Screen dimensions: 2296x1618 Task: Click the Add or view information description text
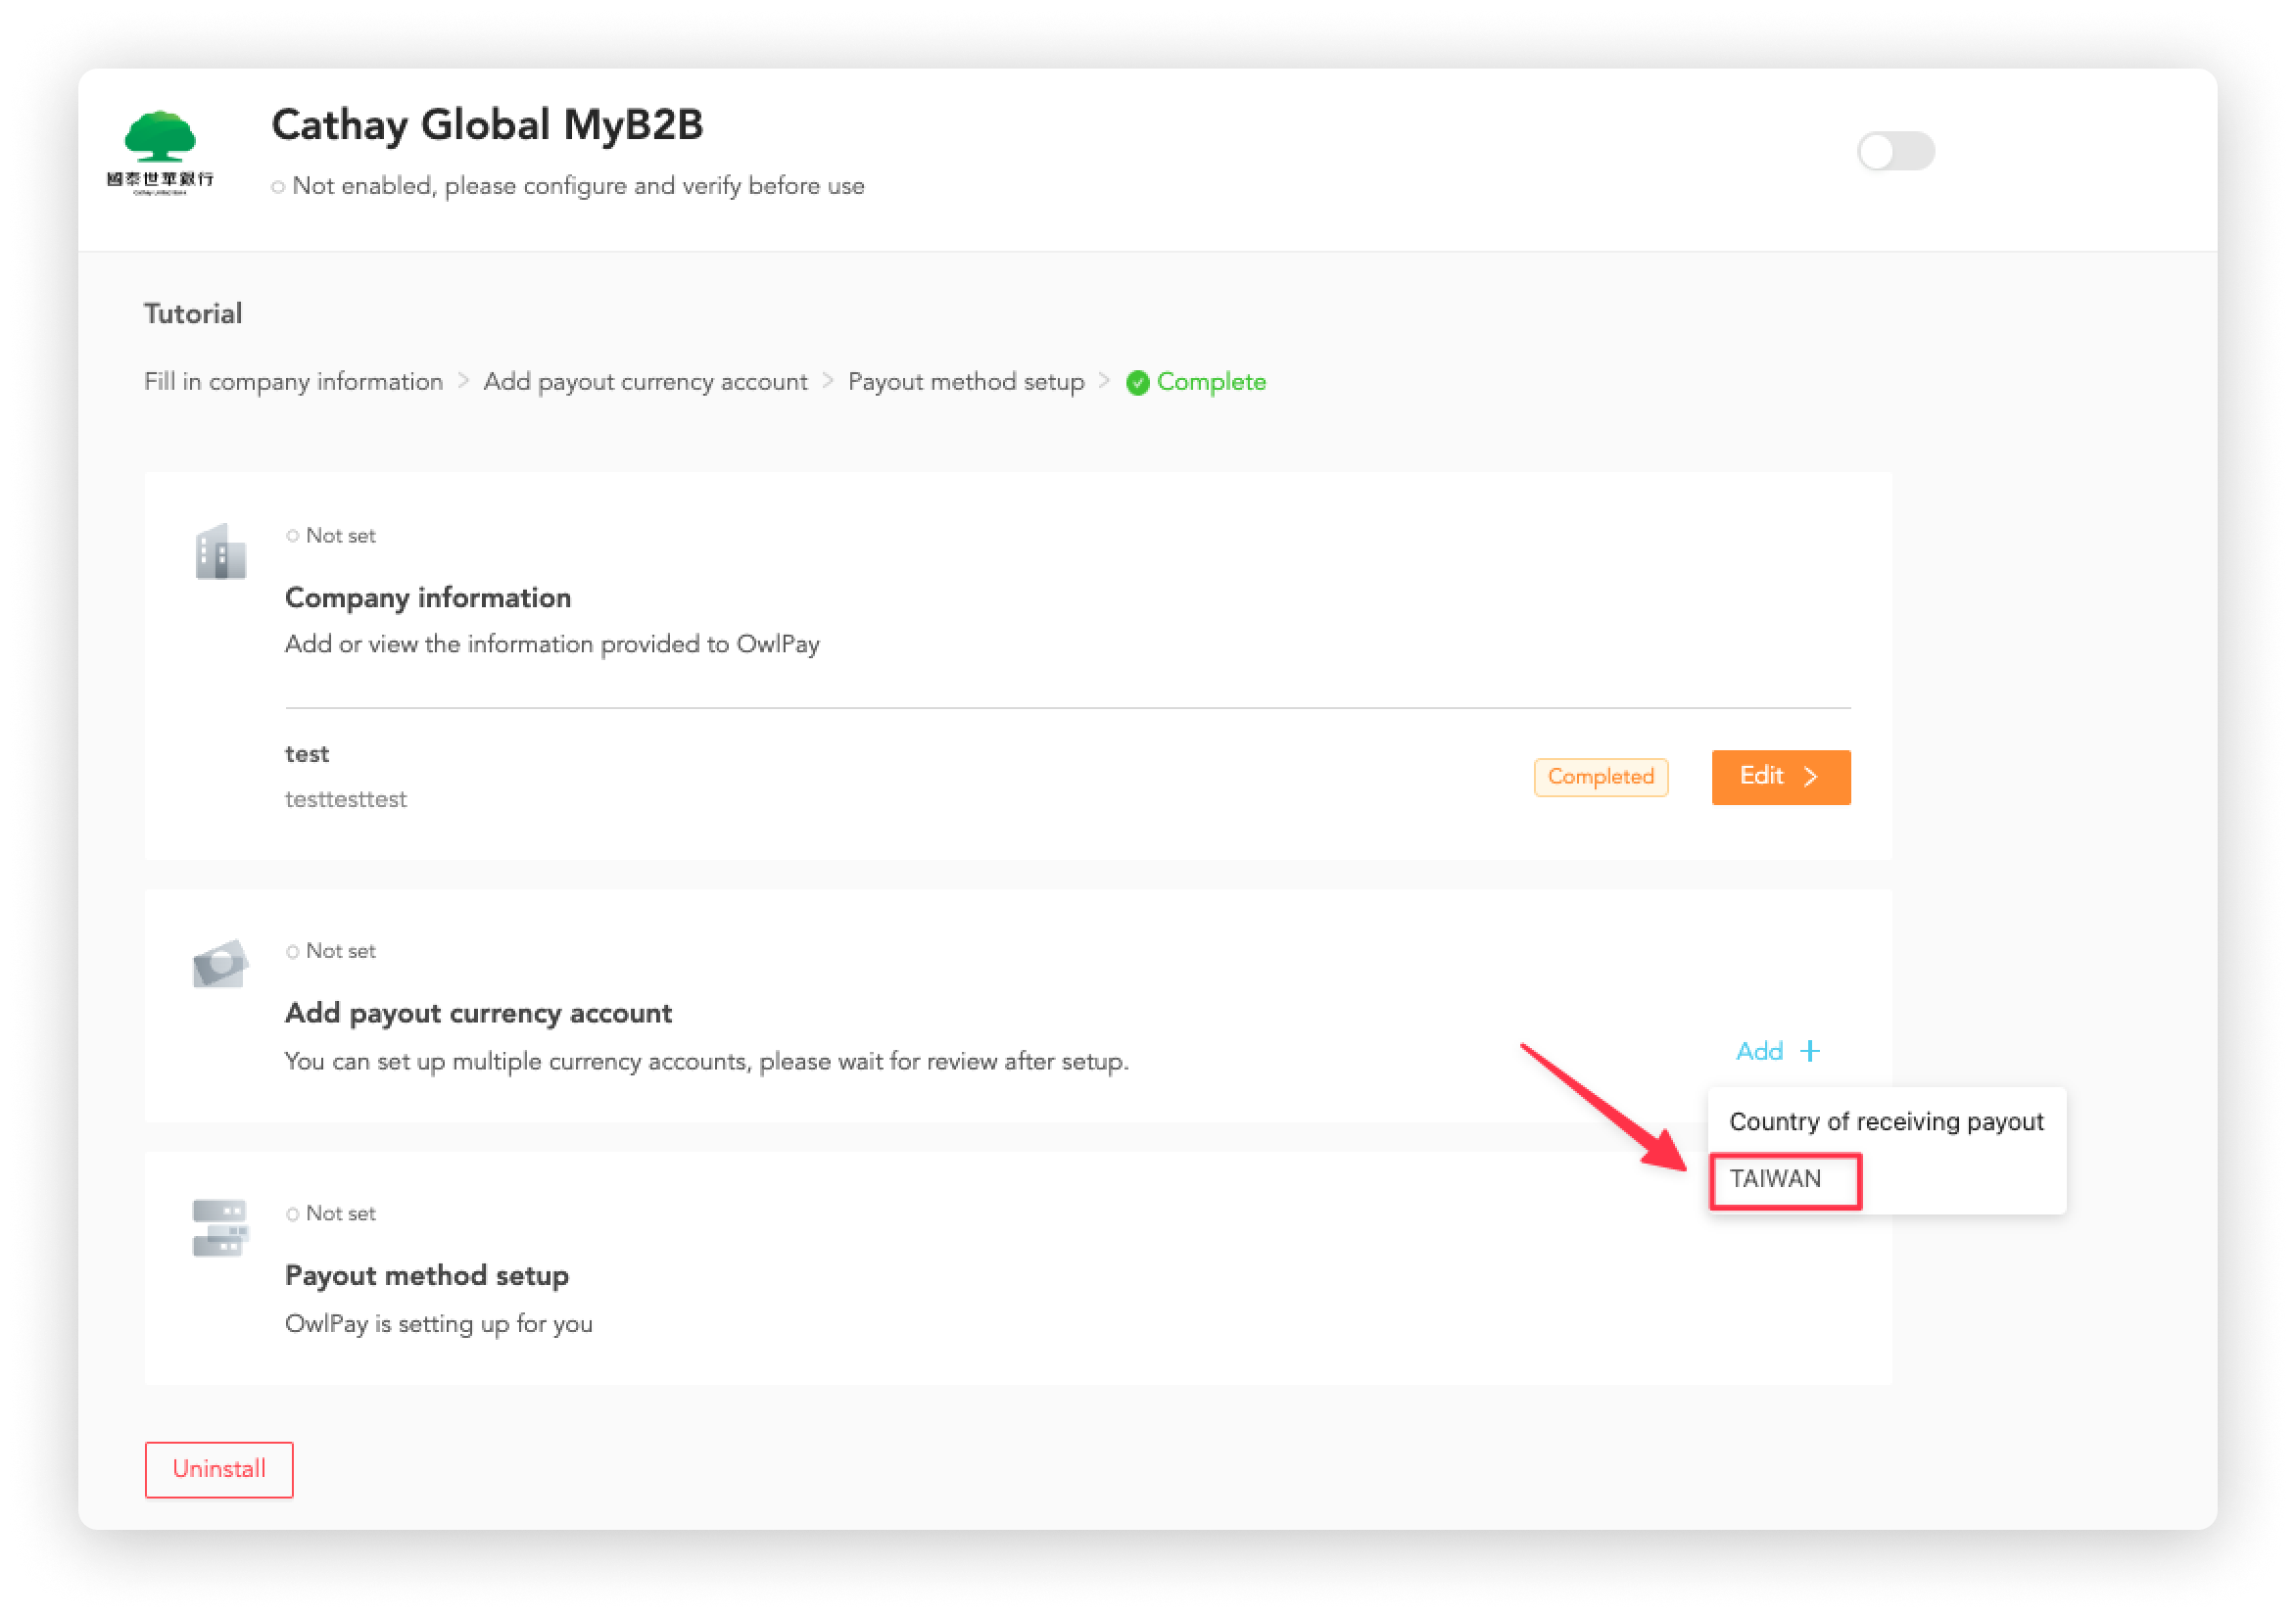click(x=552, y=644)
